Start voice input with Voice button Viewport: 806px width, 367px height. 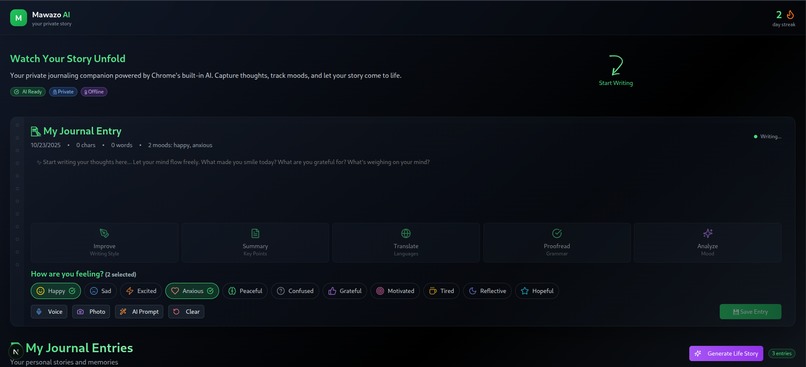pos(49,311)
